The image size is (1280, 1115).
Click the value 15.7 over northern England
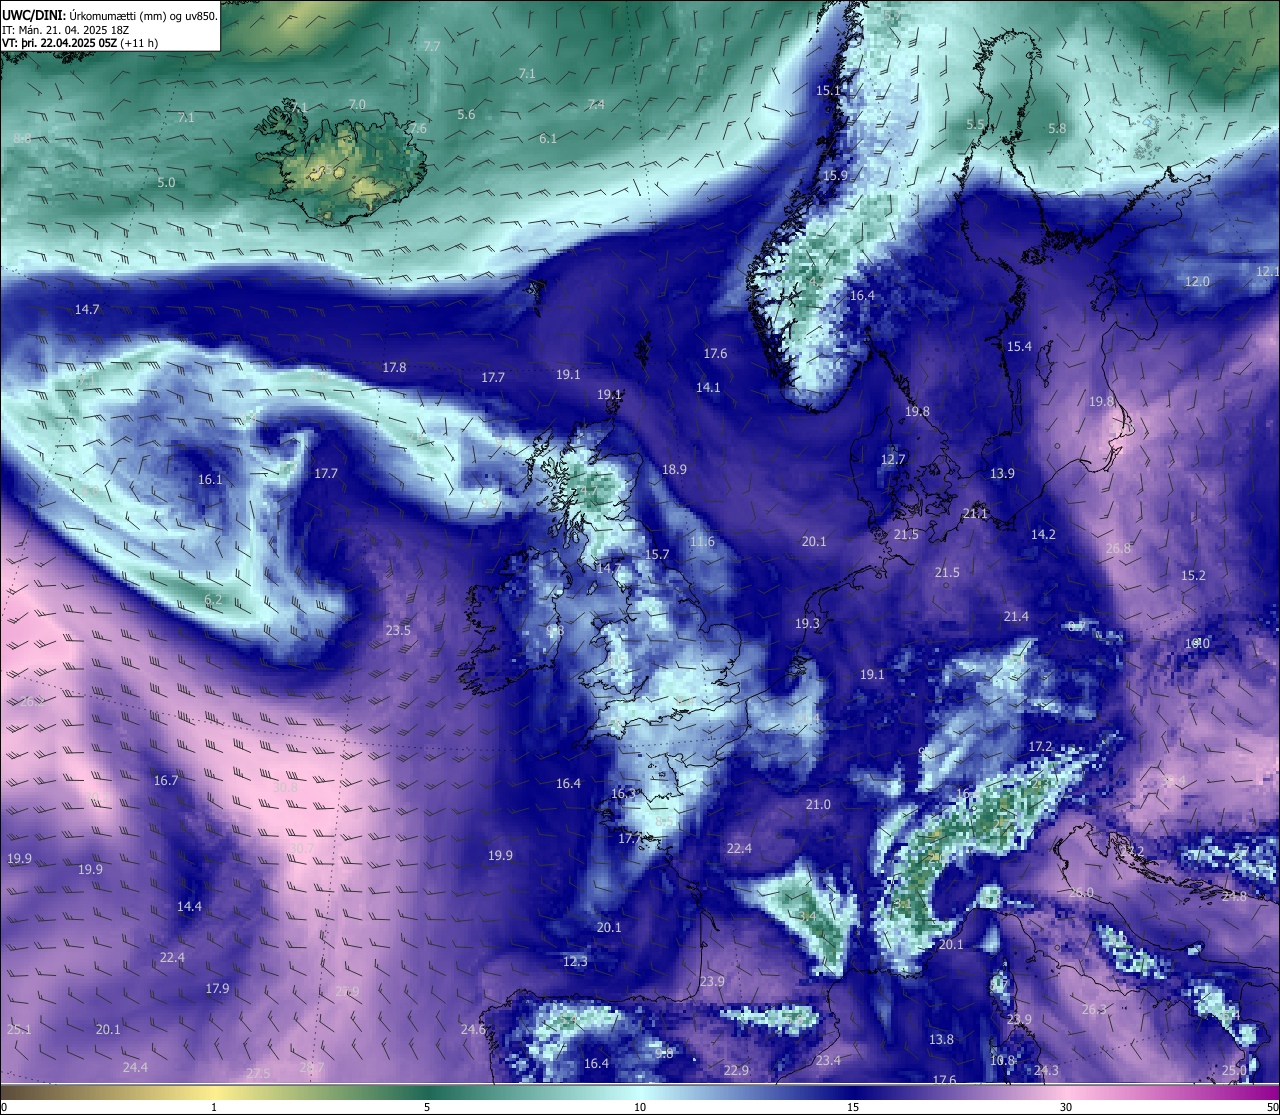click(657, 554)
